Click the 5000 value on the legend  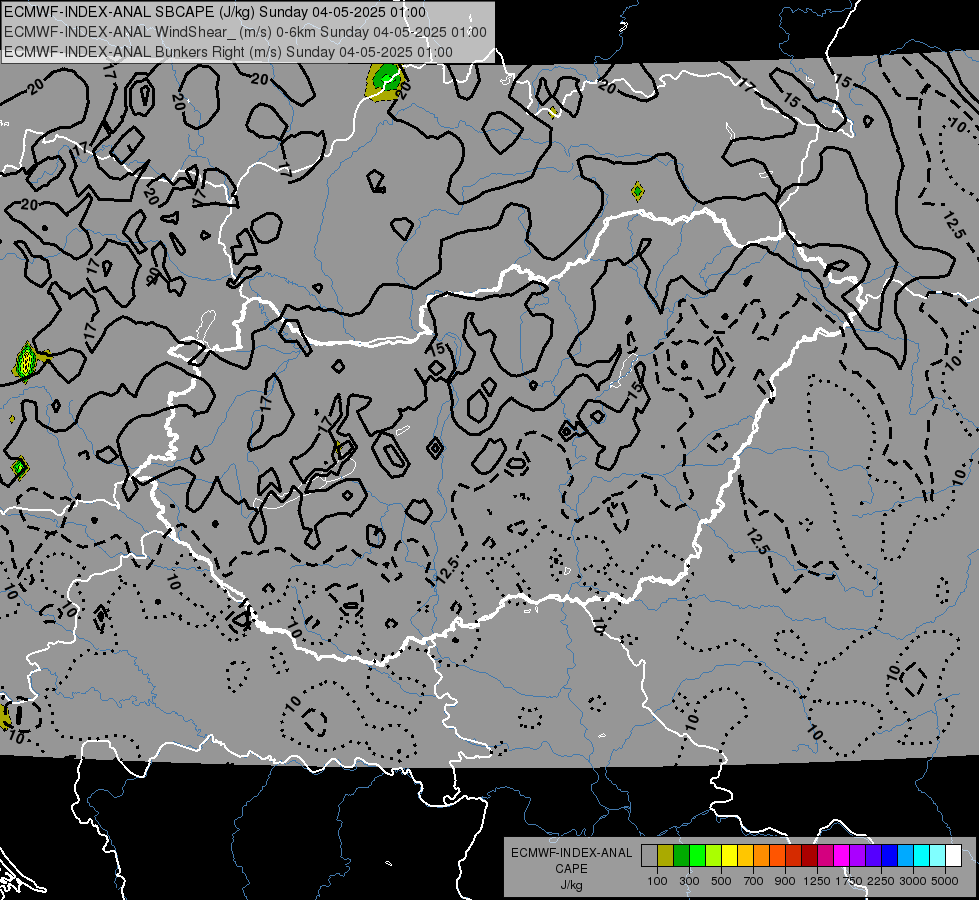coord(945,881)
